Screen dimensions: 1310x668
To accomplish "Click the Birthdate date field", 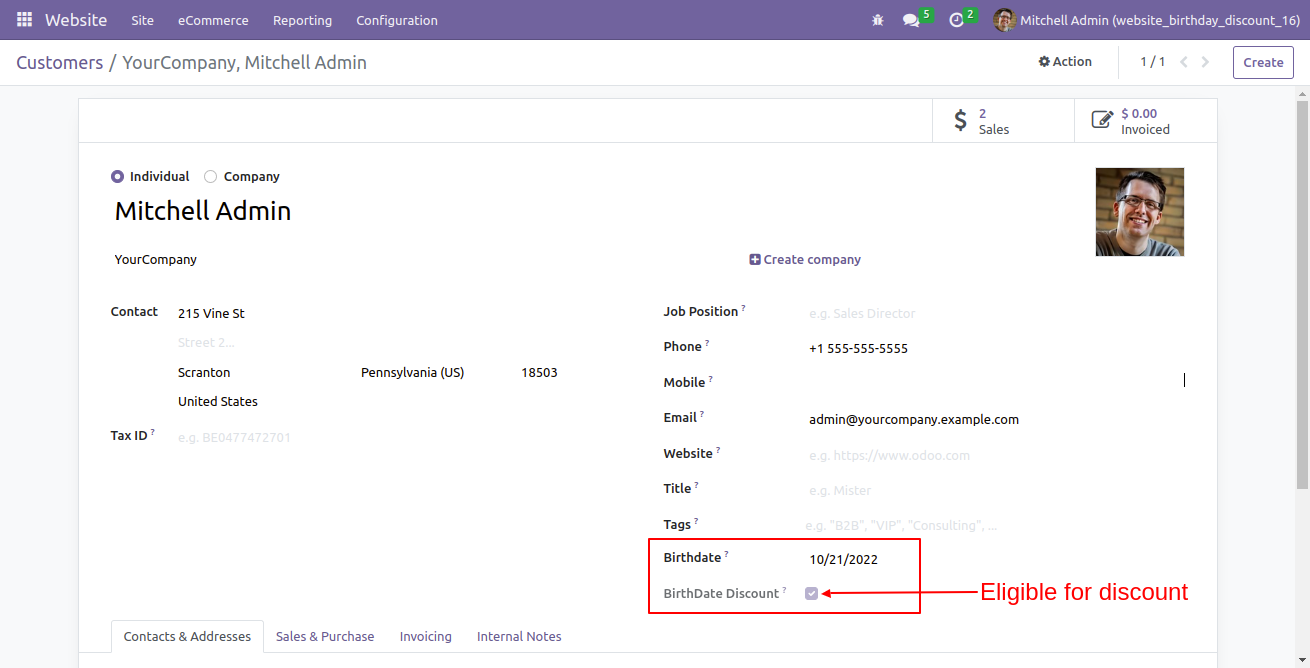I will 862,559.
